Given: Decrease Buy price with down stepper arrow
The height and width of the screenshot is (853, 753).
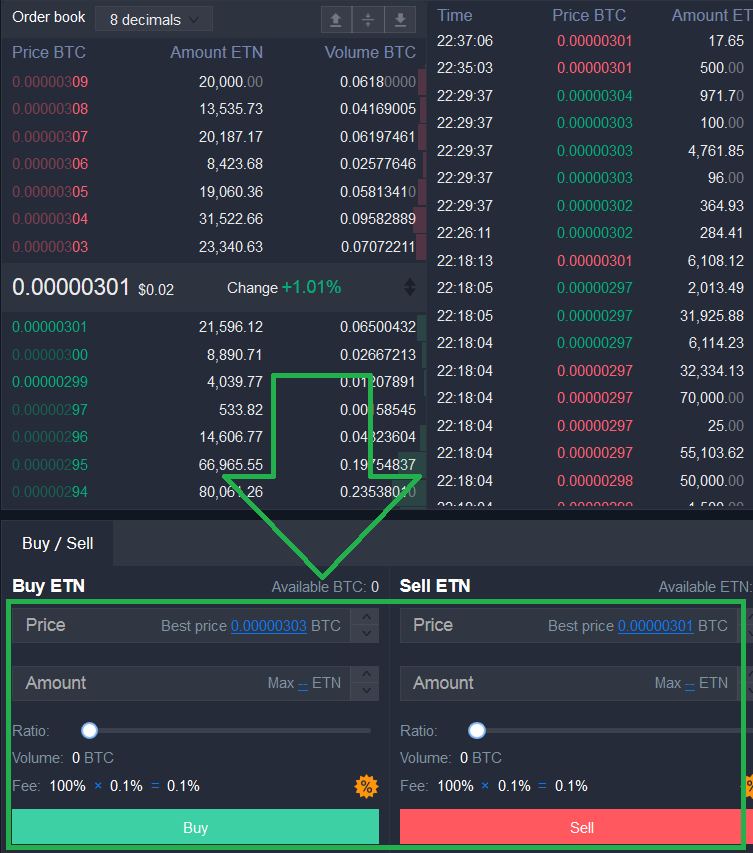Looking at the screenshot, I should coord(367,633).
